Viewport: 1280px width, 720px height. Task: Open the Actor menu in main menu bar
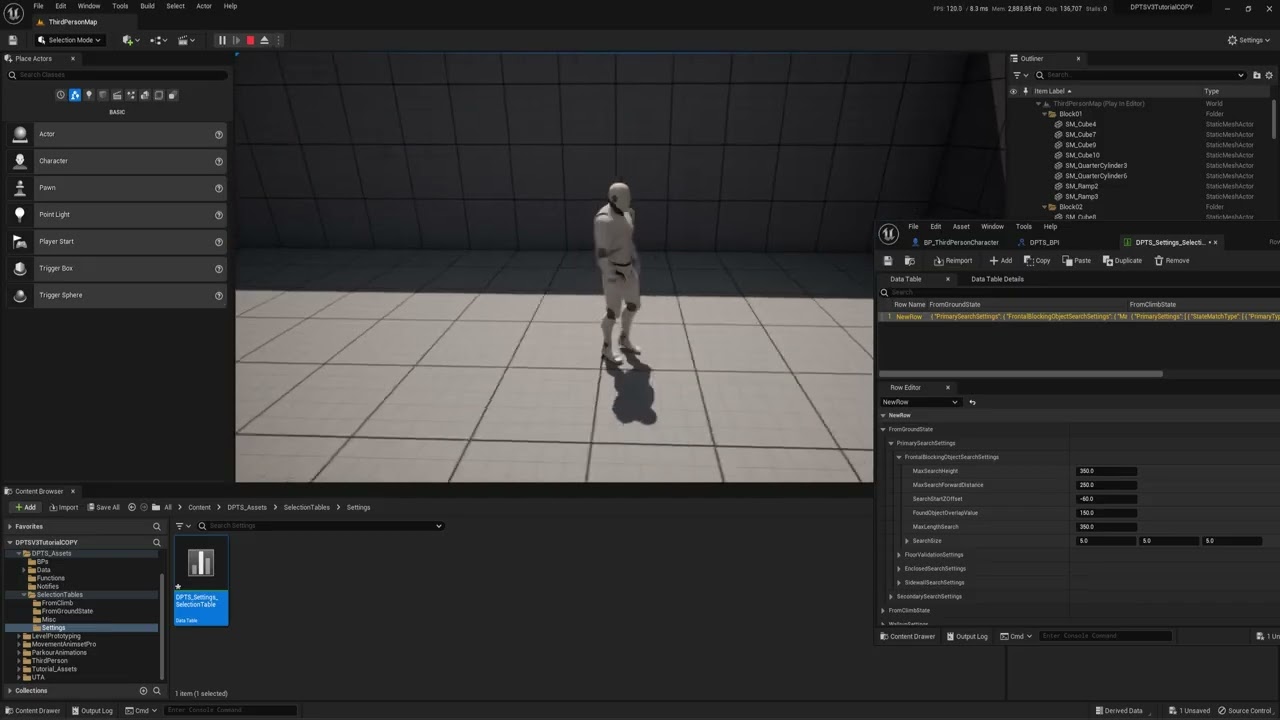coord(204,6)
